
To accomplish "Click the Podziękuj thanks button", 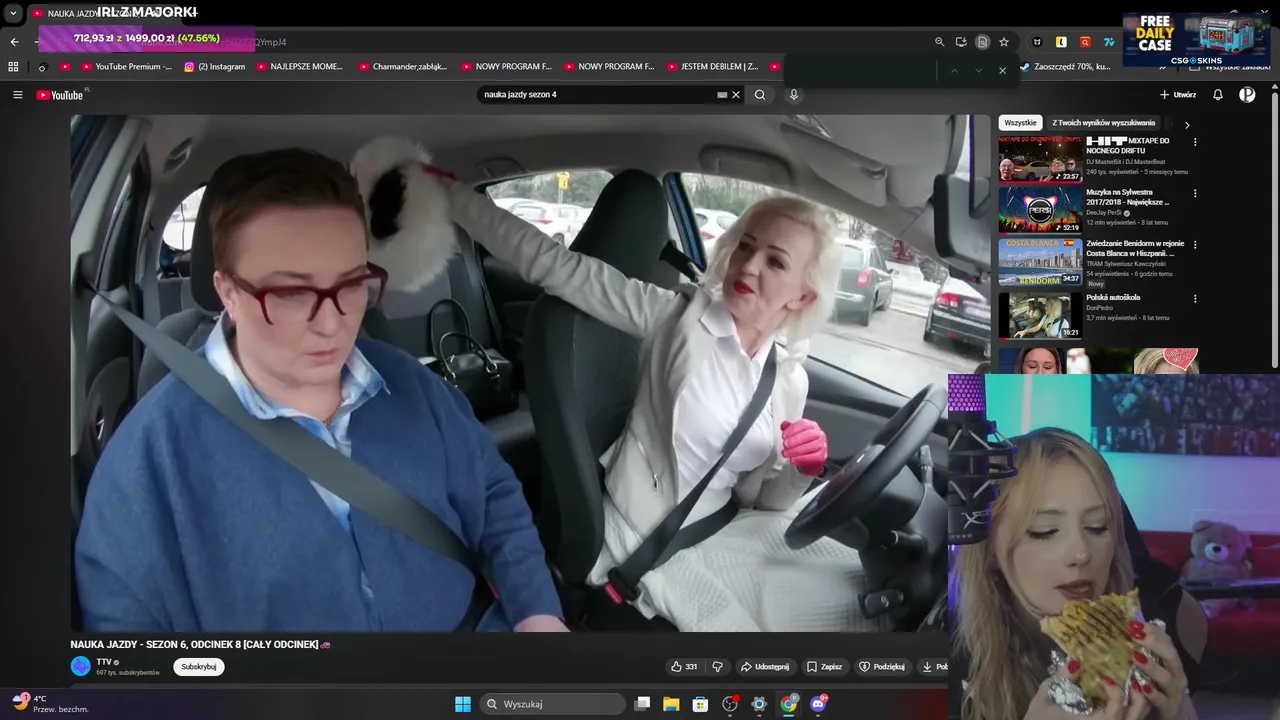I will [882, 667].
